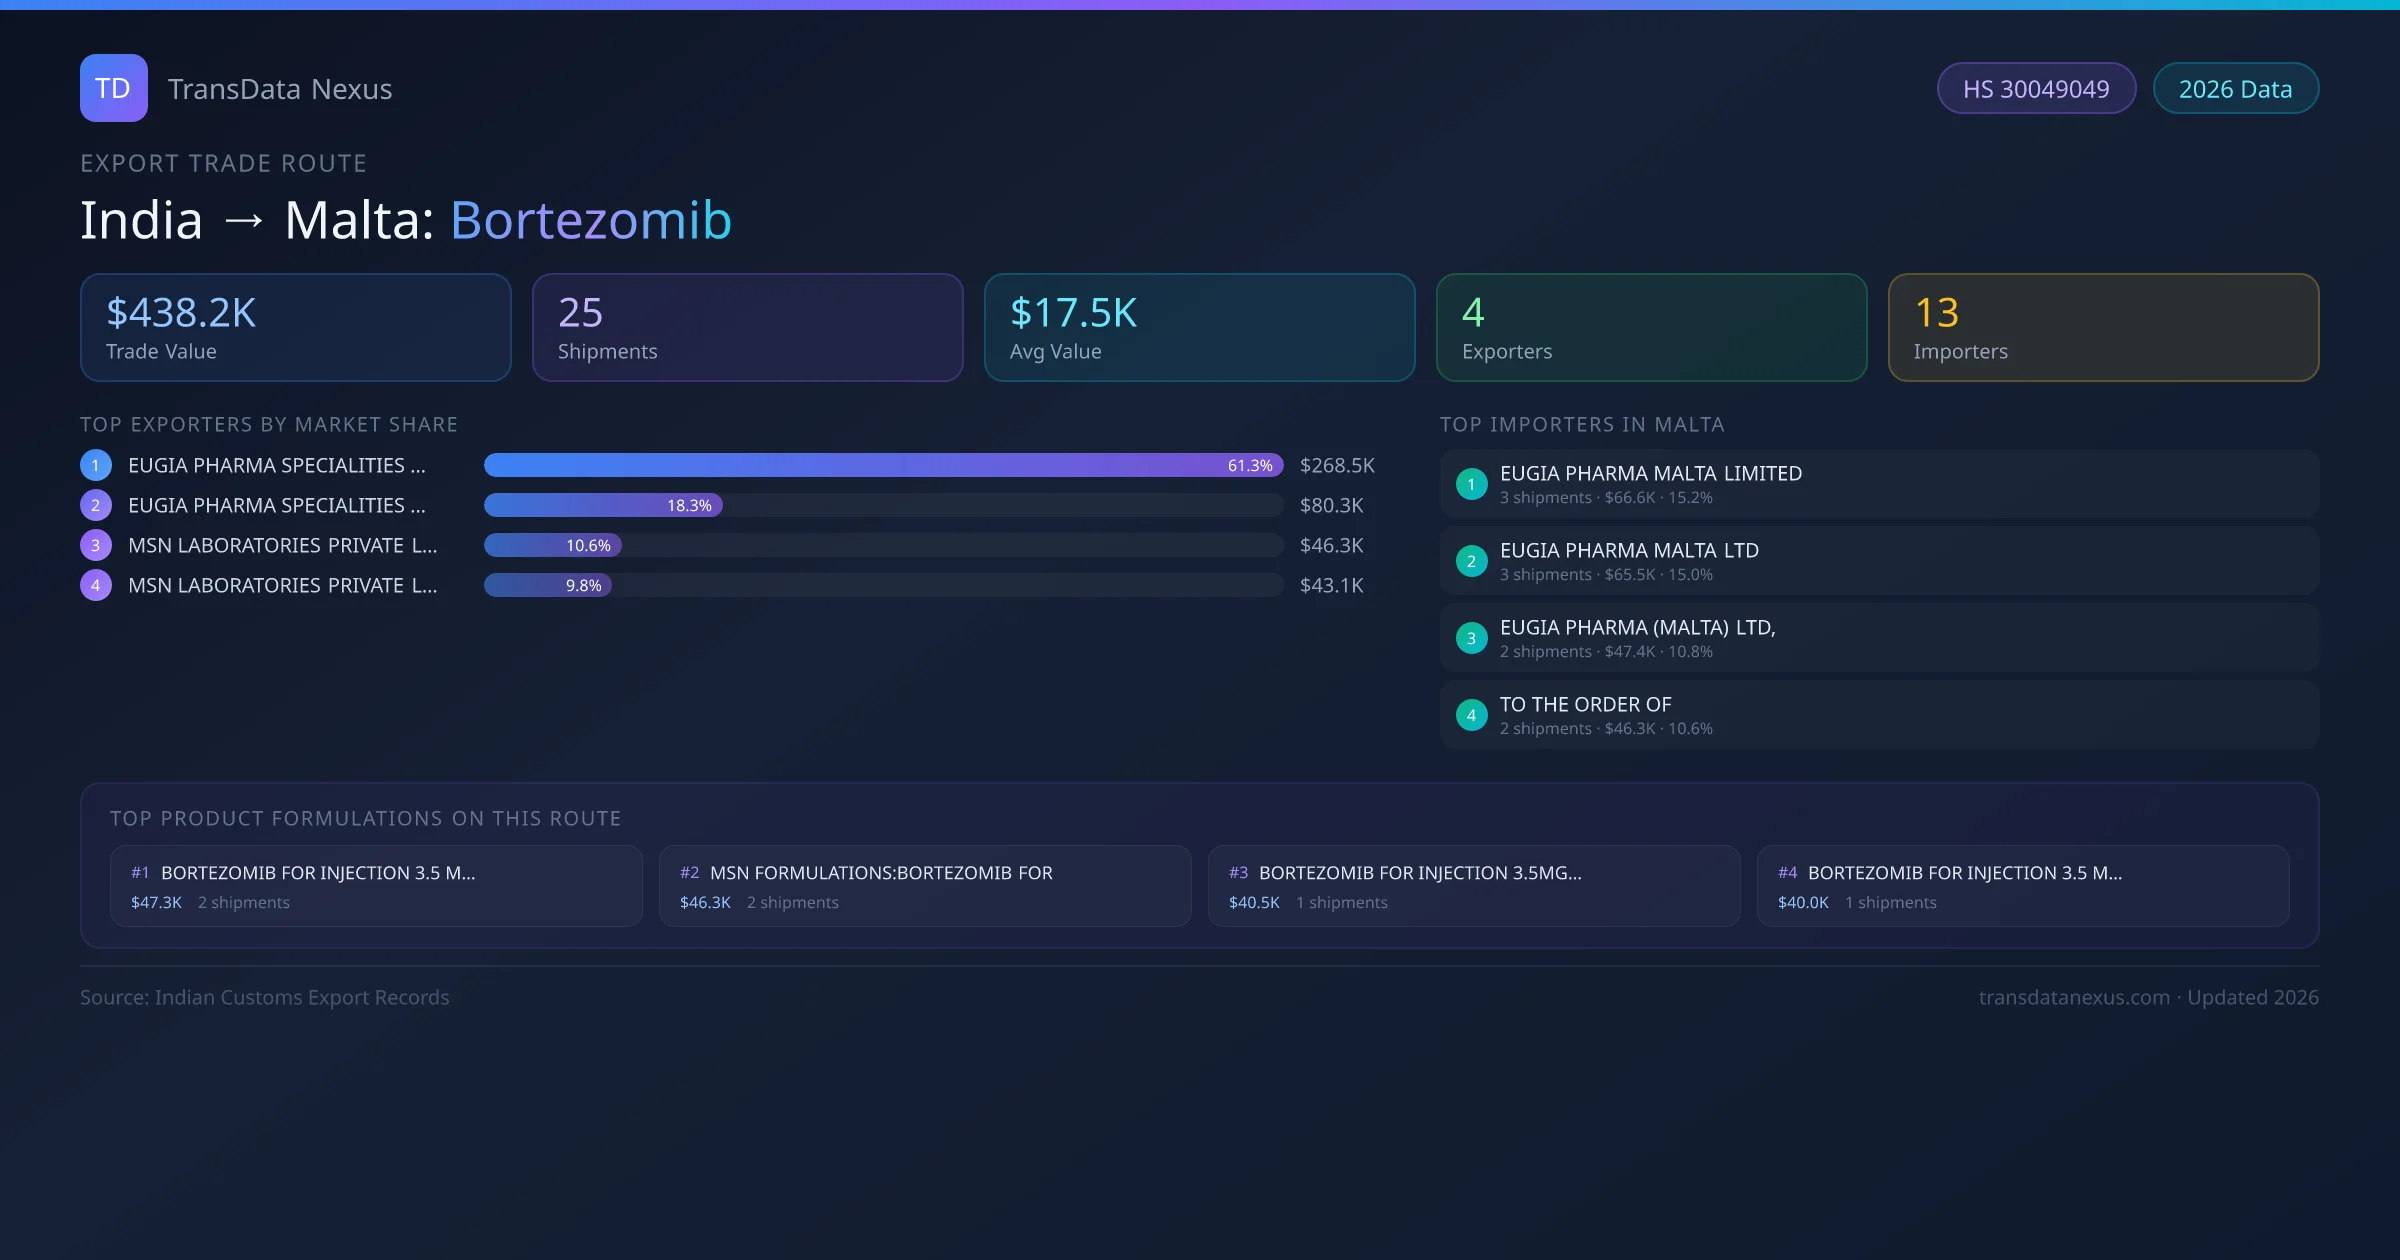The width and height of the screenshot is (2400, 1260).
Task: Click exporter rank 2 purple badge
Action: pos(96,505)
